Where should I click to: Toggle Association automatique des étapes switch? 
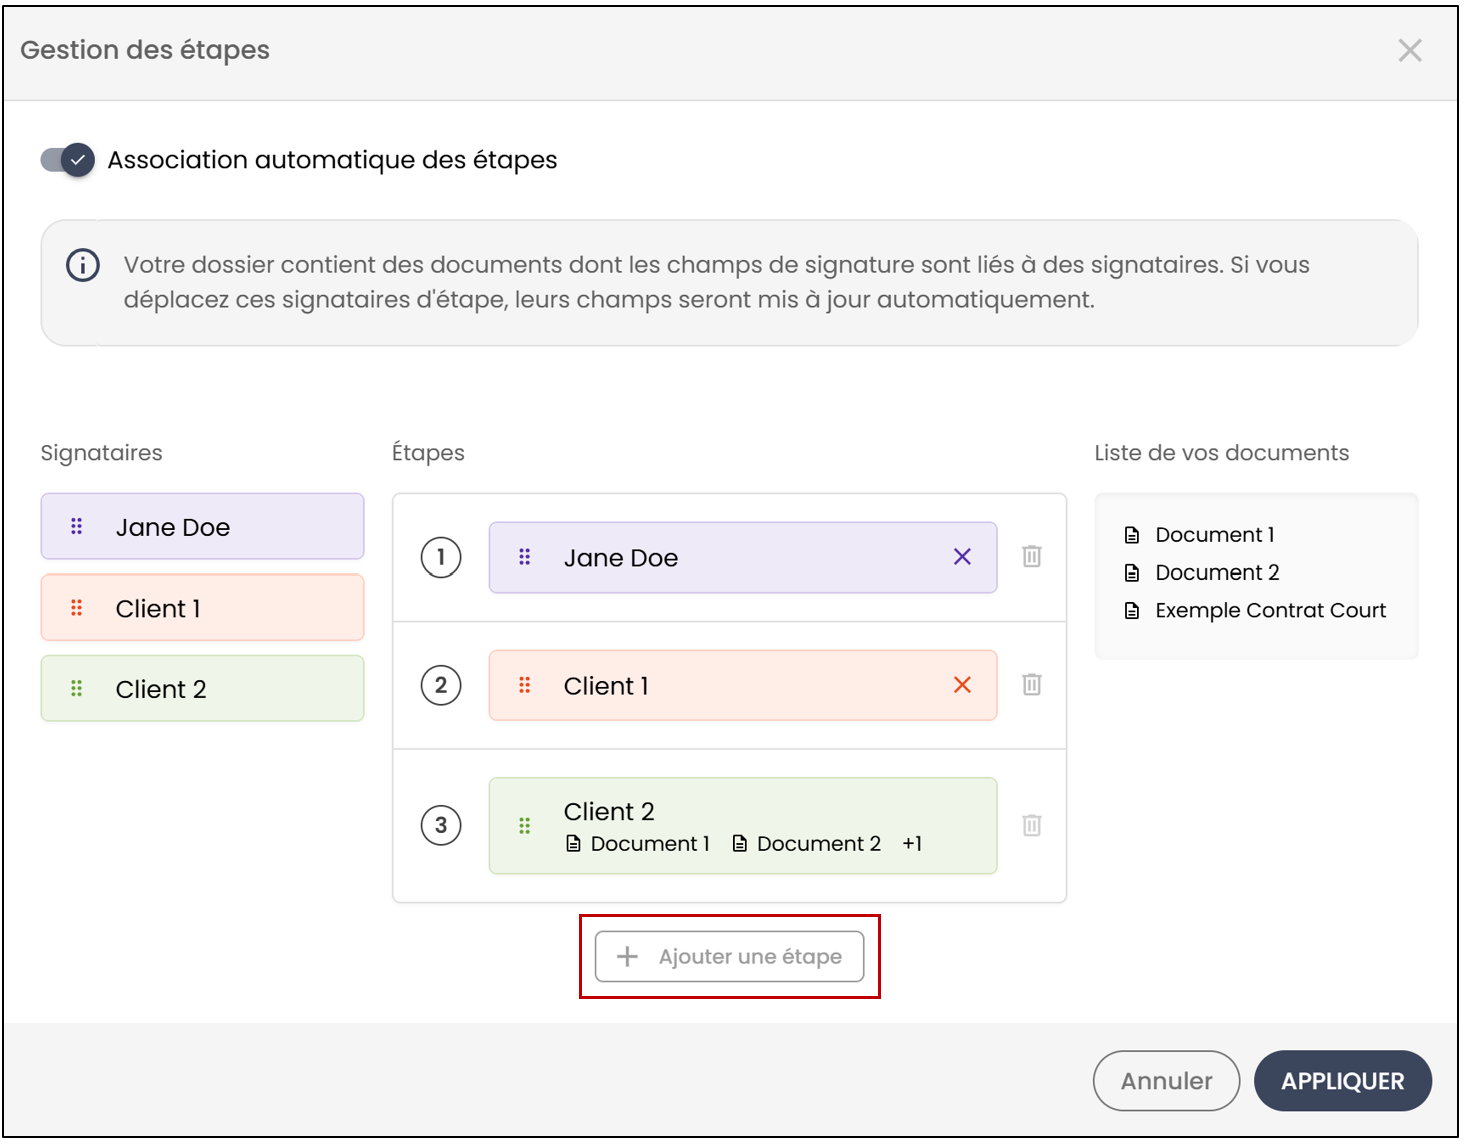pyautogui.click(x=68, y=160)
